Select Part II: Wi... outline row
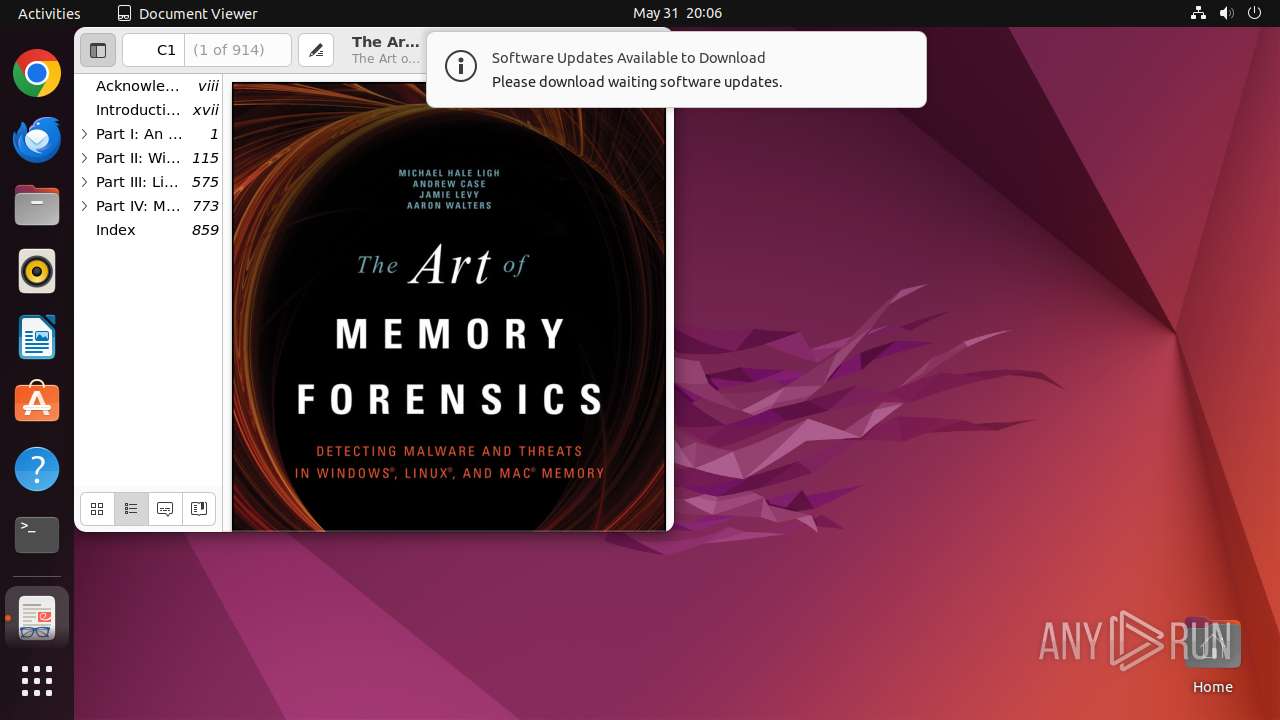The height and width of the screenshot is (720, 1280). pyautogui.click(x=149, y=158)
